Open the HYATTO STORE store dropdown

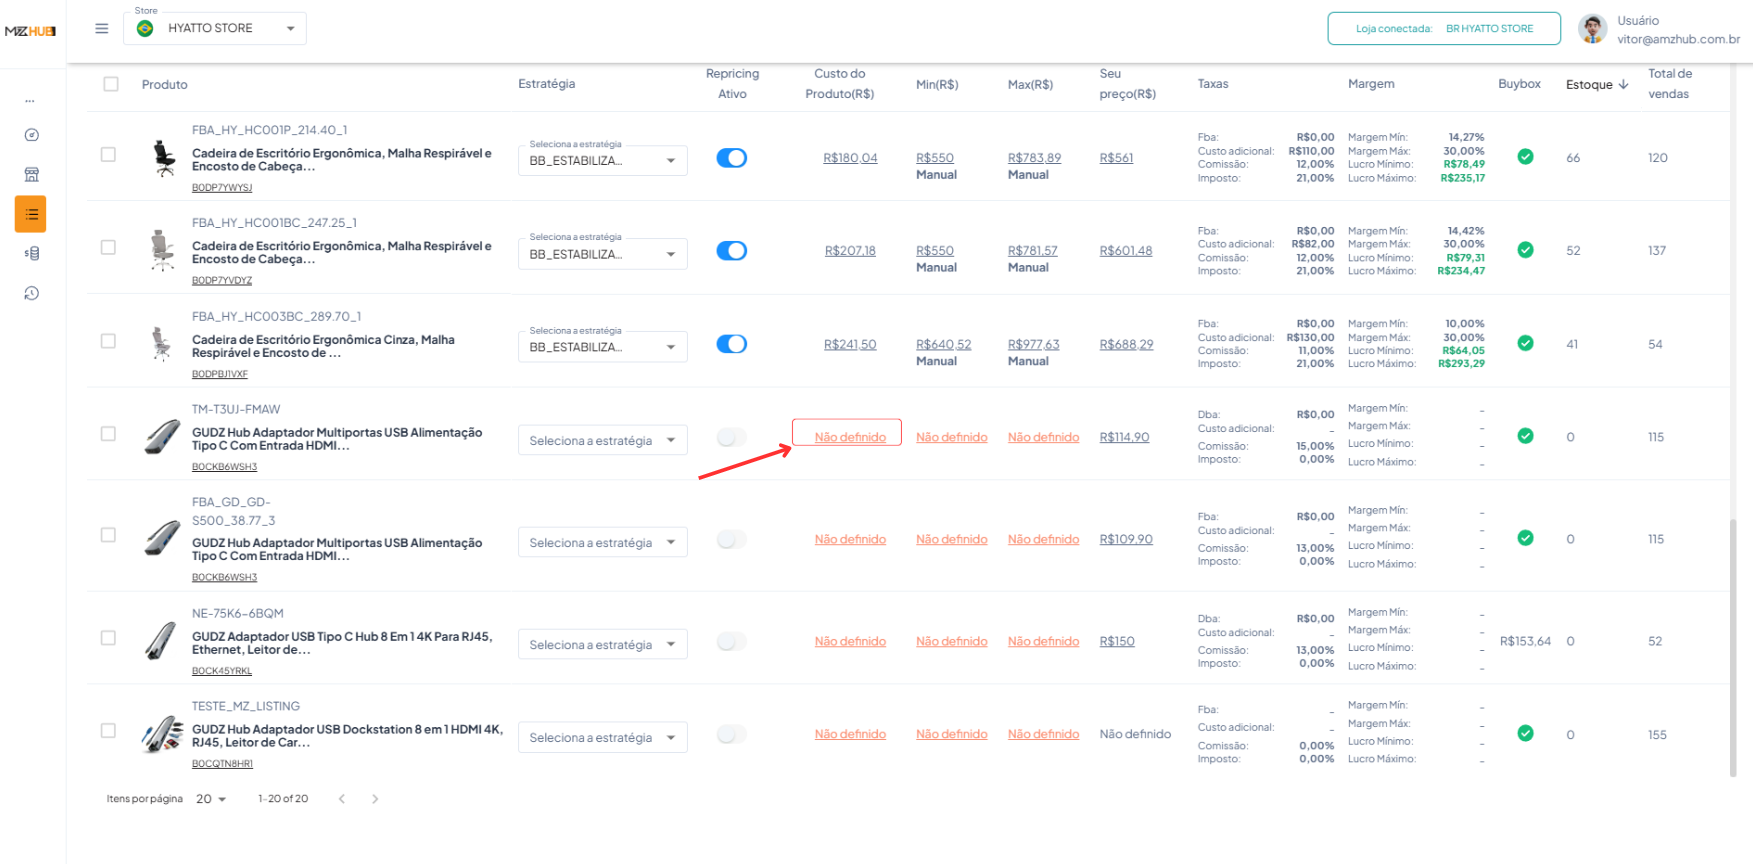click(x=215, y=28)
